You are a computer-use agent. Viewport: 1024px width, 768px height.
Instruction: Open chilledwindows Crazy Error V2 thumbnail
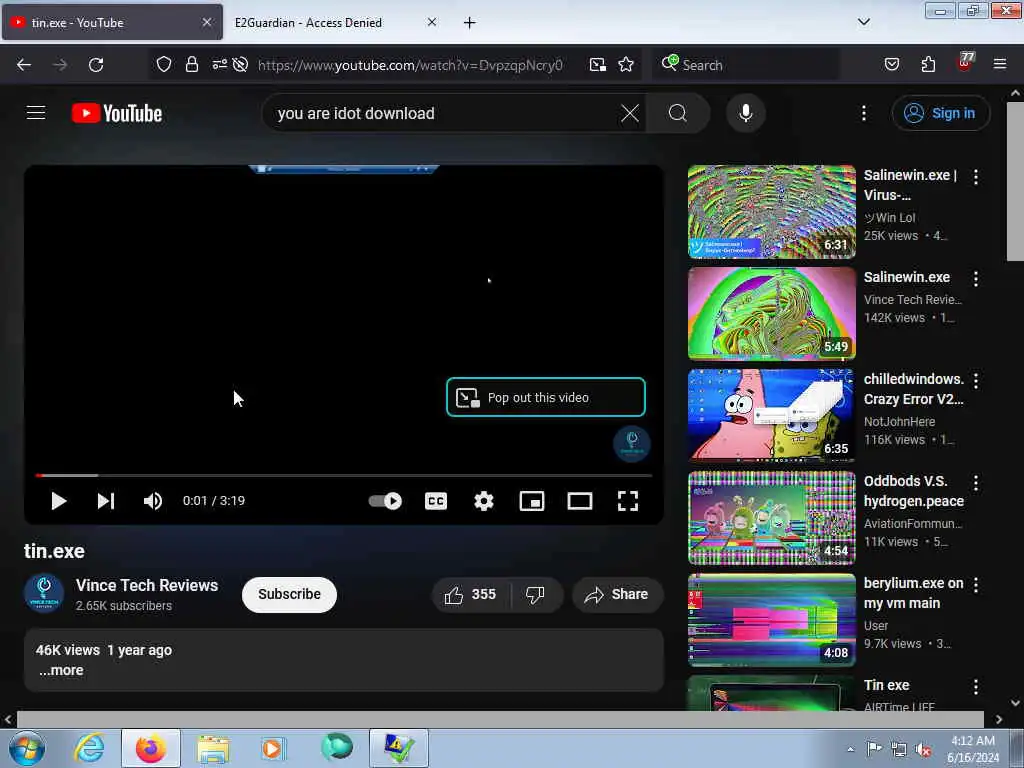pos(771,415)
